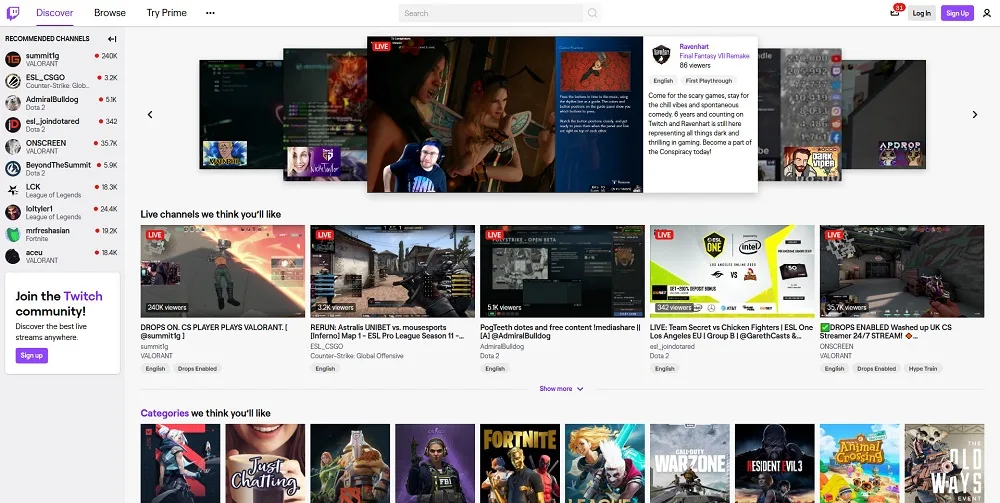Open the Browse tab

coord(110,13)
